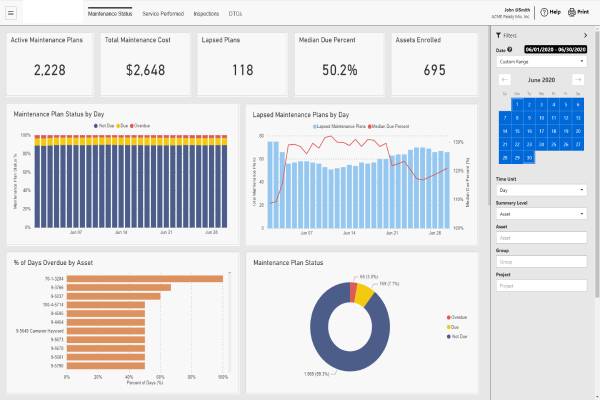Open the Summary Level dropdown
Screen dimensions: 600x400
click(x=541, y=213)
